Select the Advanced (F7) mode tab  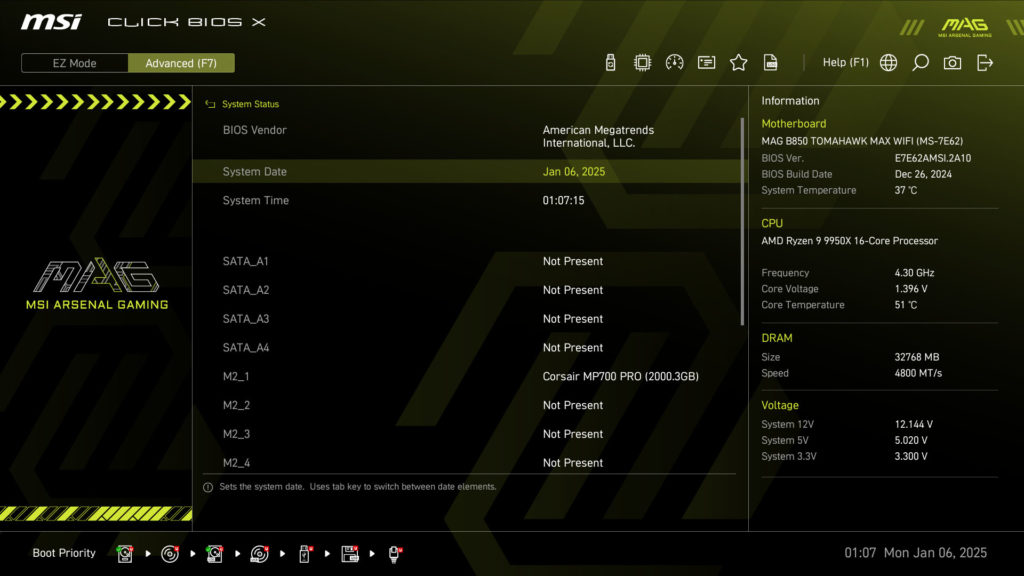click(x=181, y=63)
